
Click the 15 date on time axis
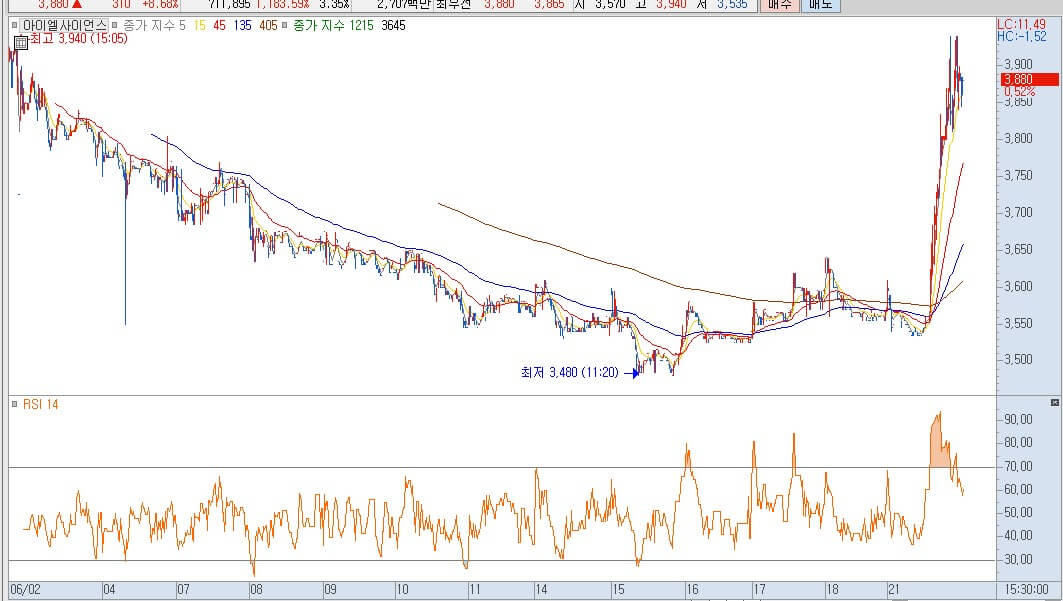(618, 589)
